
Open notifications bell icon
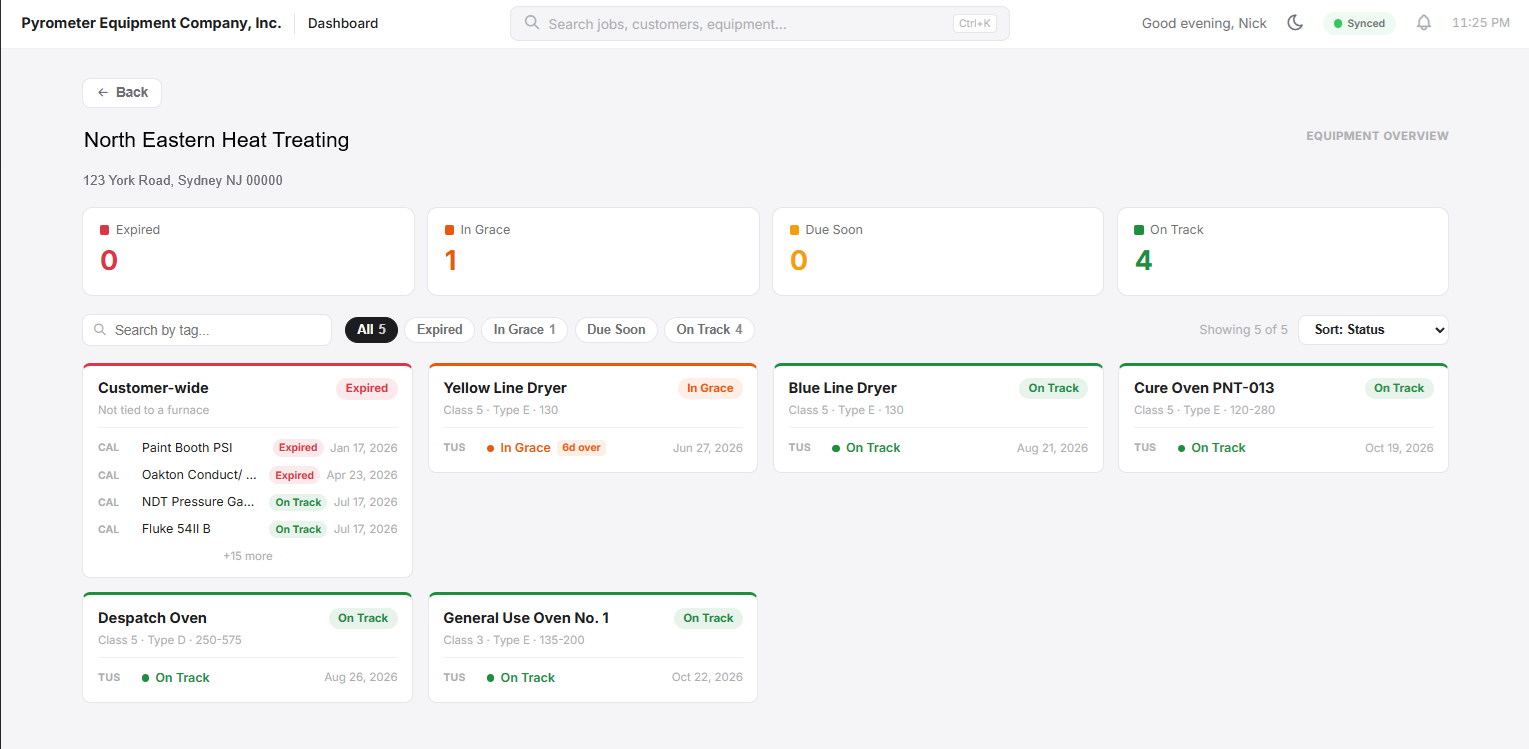(1424, 23)
